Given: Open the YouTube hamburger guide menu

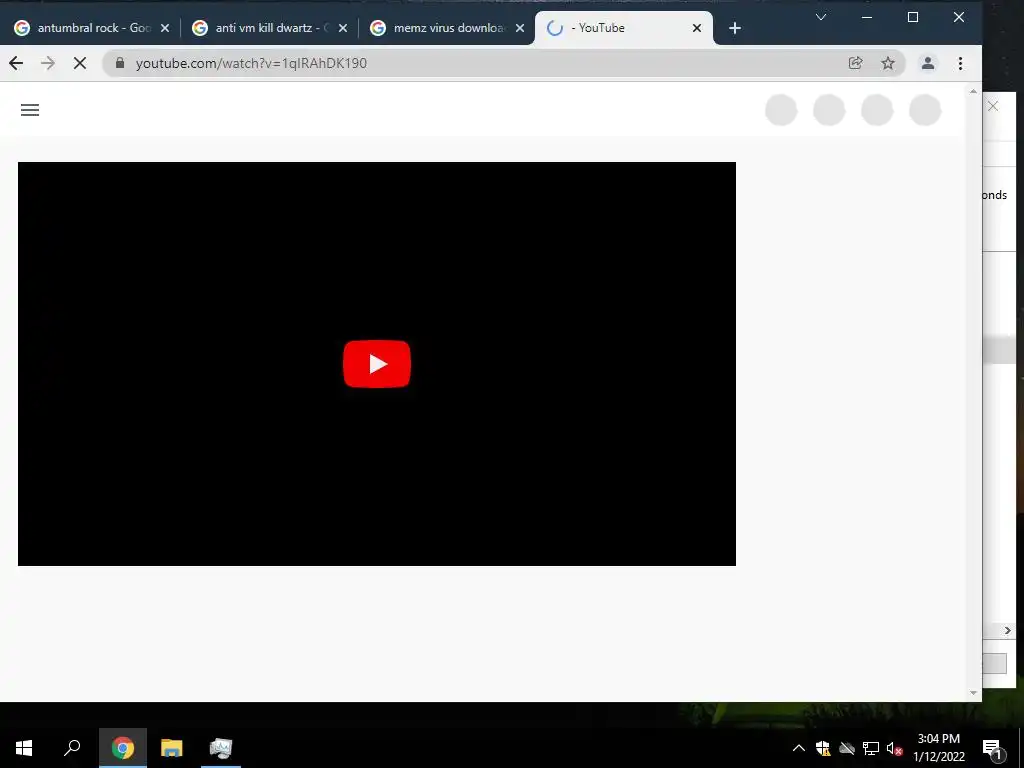Looking at the screenshot, I should click(30, 110).
